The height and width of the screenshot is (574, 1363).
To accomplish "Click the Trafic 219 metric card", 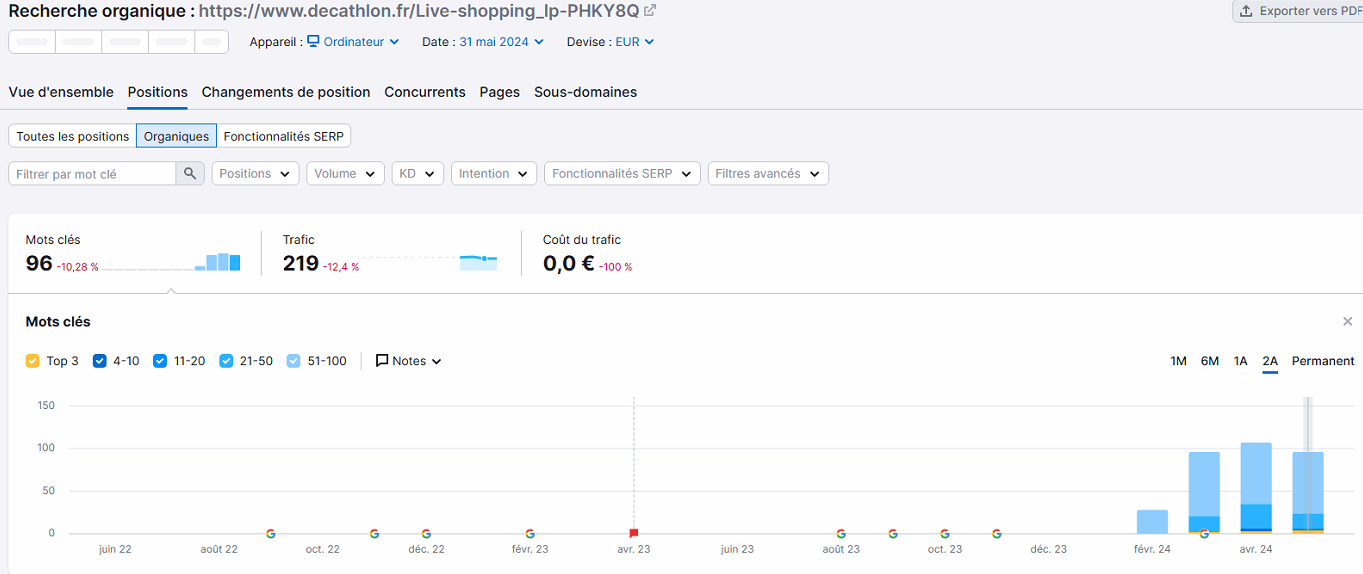I will [x=390, y=255].
